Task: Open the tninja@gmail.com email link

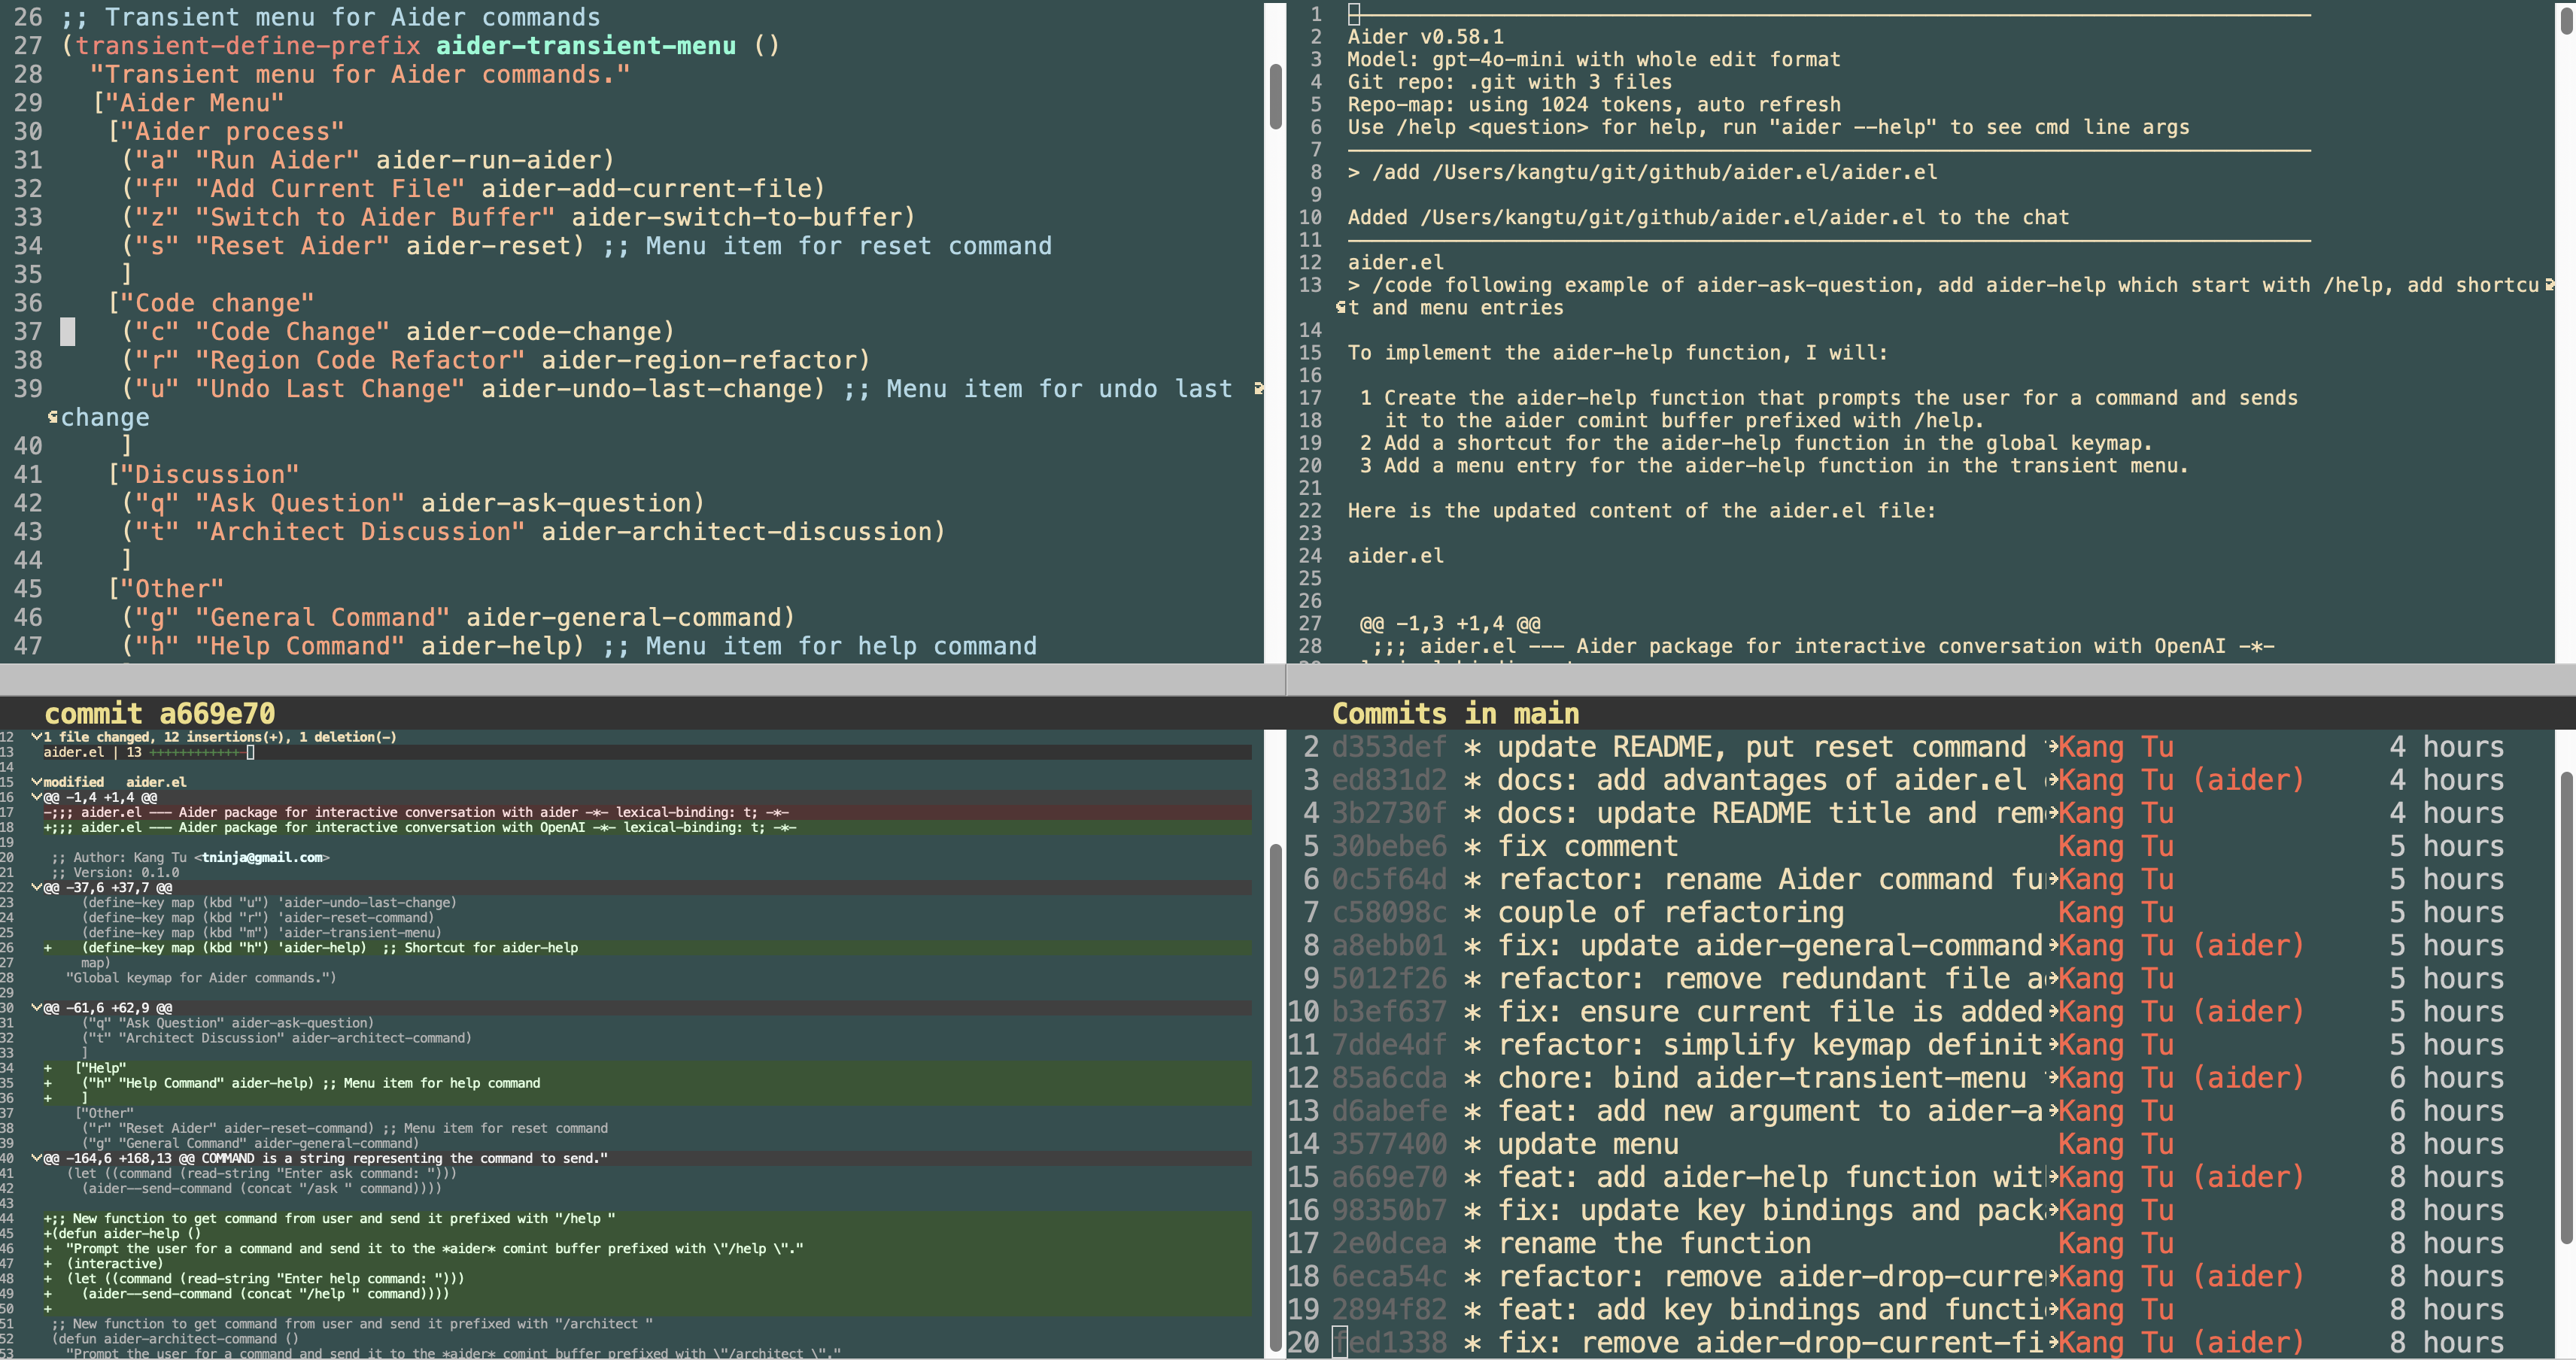Action: click(262, 857)
